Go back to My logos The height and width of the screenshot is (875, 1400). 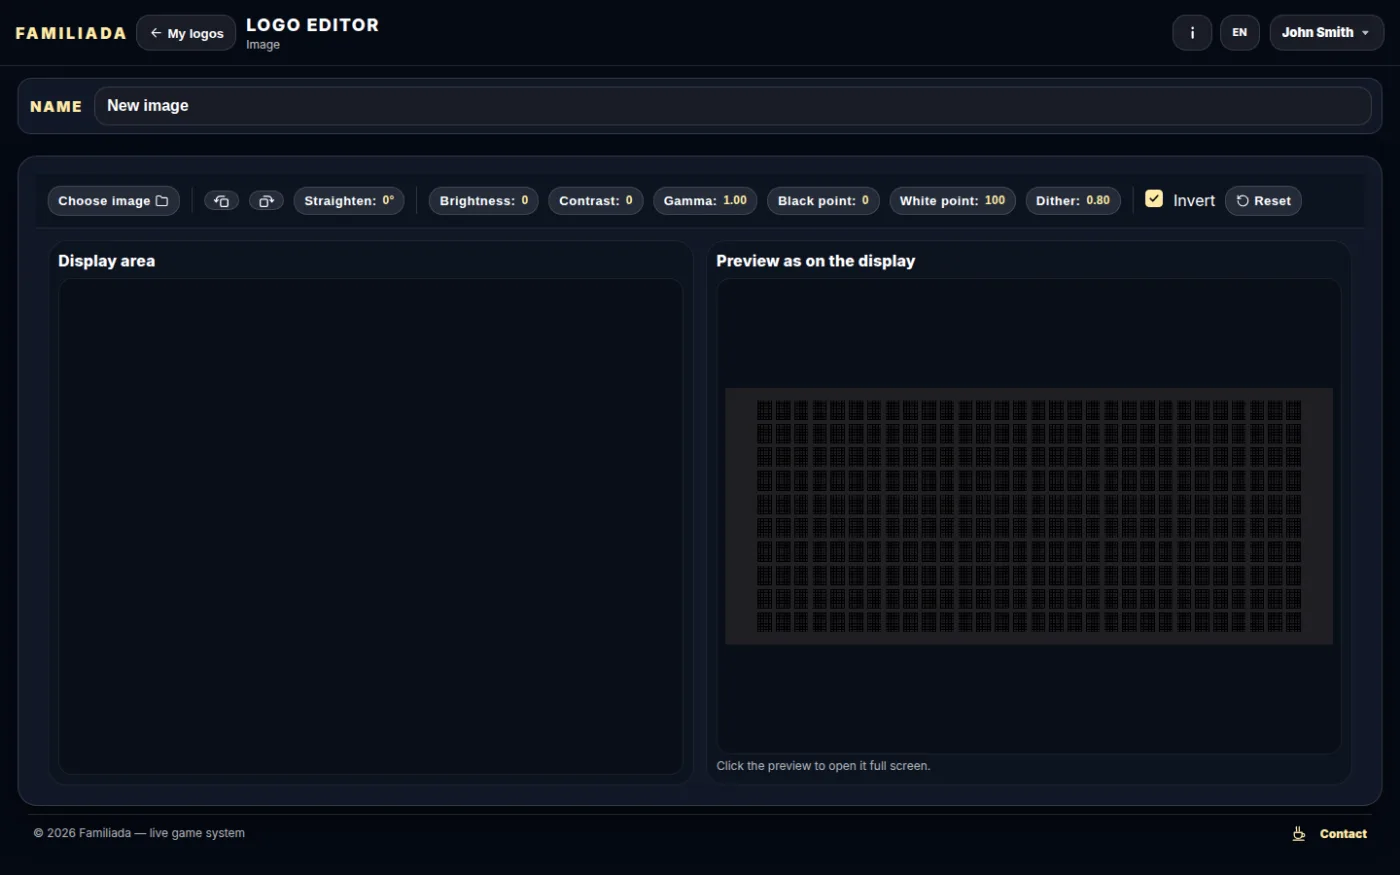pyautogui.click(x=186, y=33)
